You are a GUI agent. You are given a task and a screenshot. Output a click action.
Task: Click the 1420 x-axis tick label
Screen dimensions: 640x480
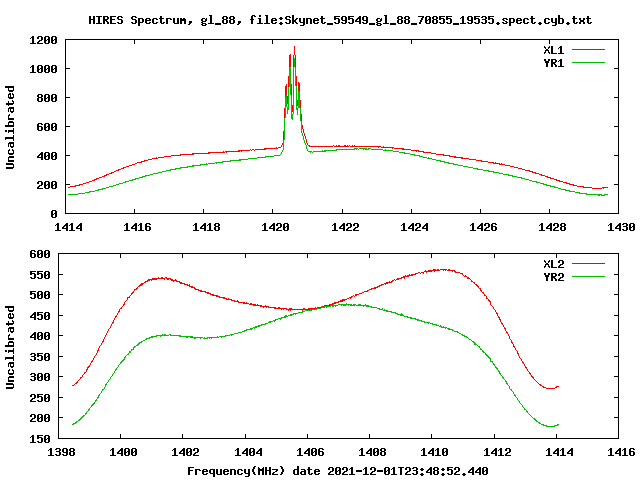(x=275, y=227)
